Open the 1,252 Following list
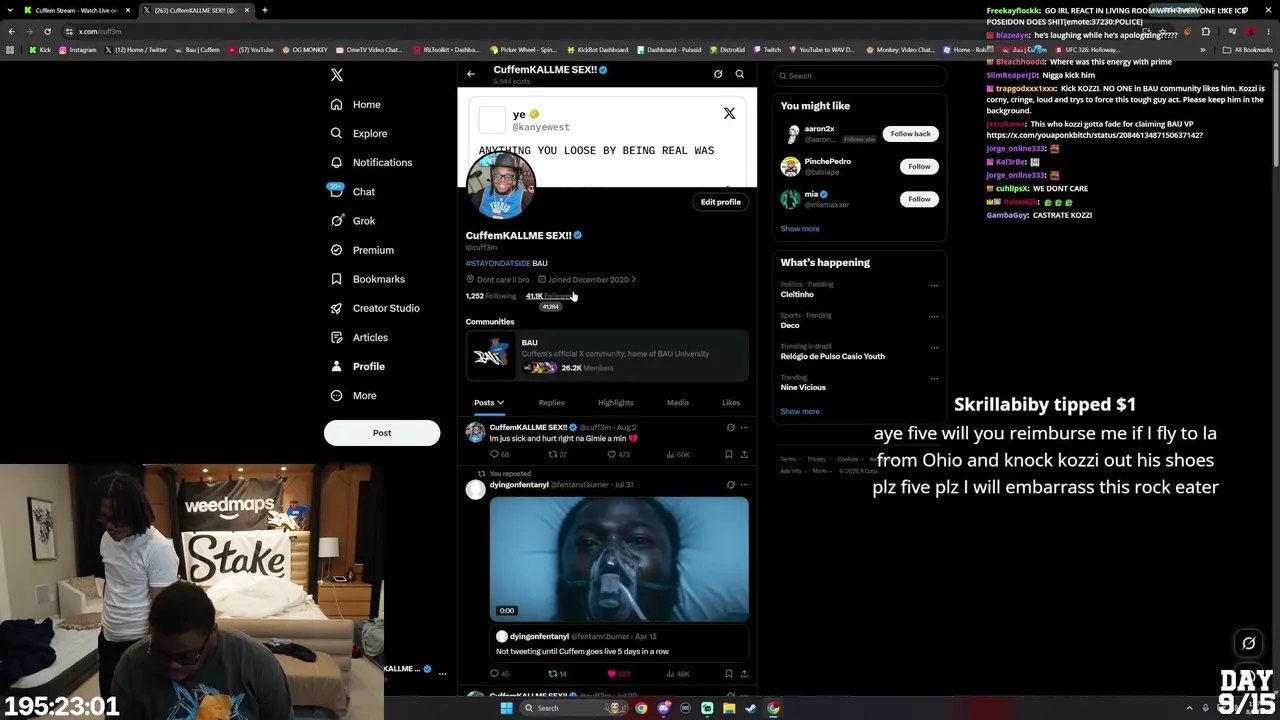This screenshot has width=1280, height=720. (x=491, y=296)
